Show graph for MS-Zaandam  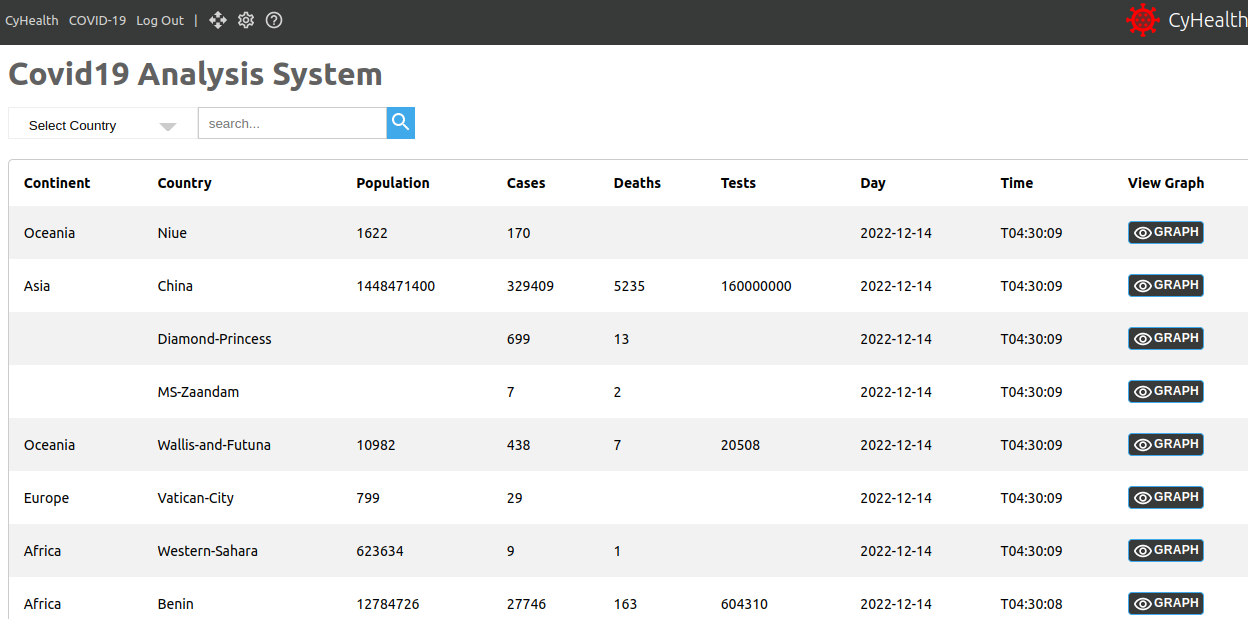1165,392
